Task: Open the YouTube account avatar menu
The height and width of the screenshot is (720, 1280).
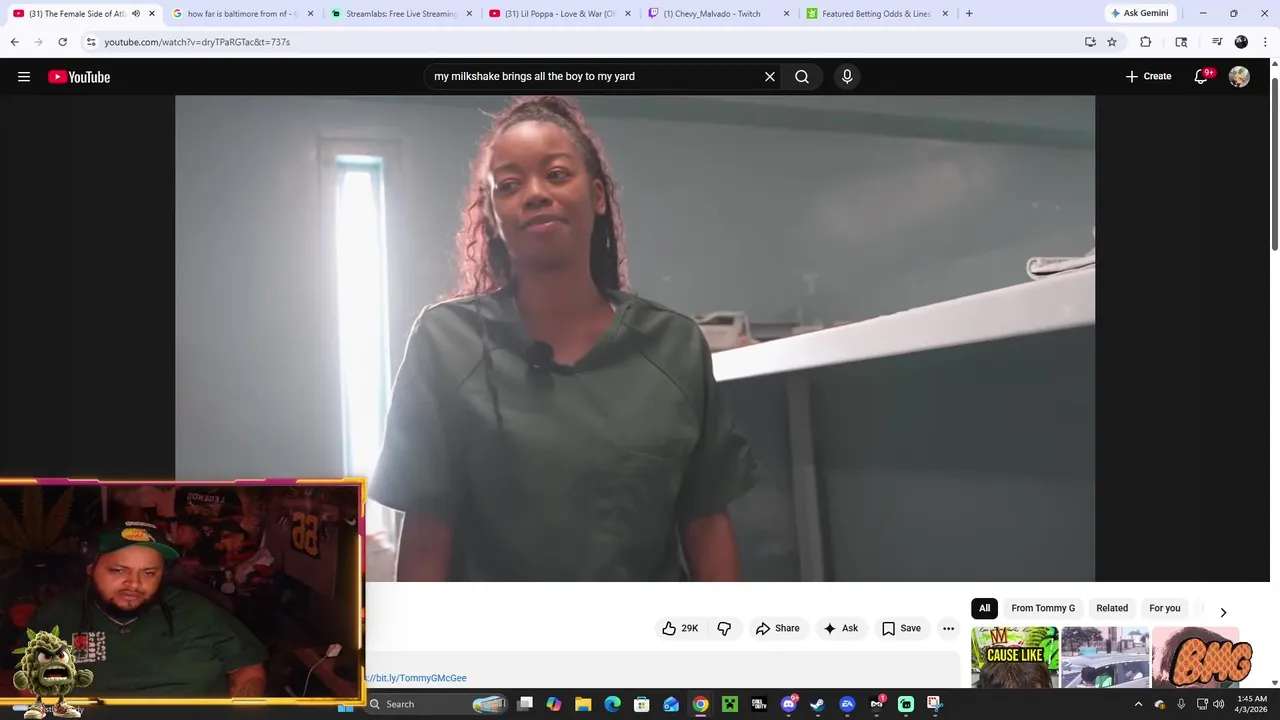Action: 1239,76
